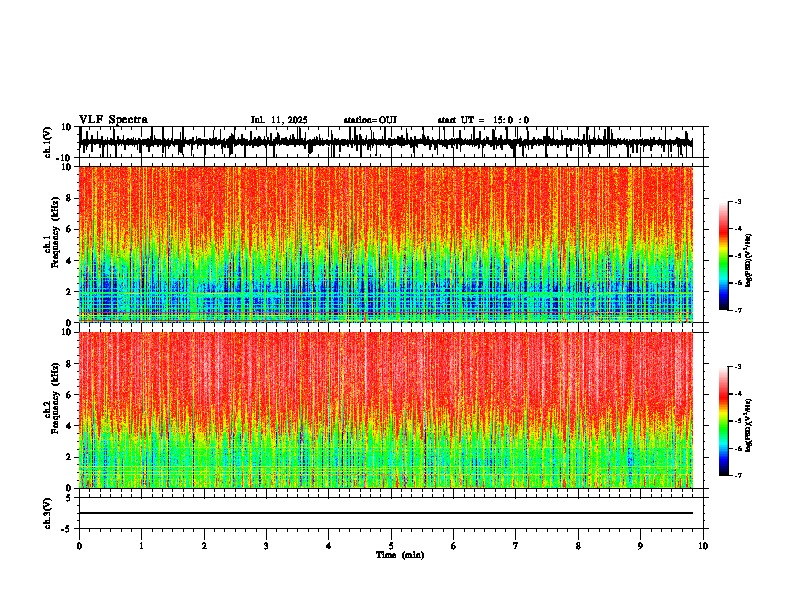This screenshot has width=792, height=612.
Task: Click time axis tick label '2'
Action: (x=204, y=546)
